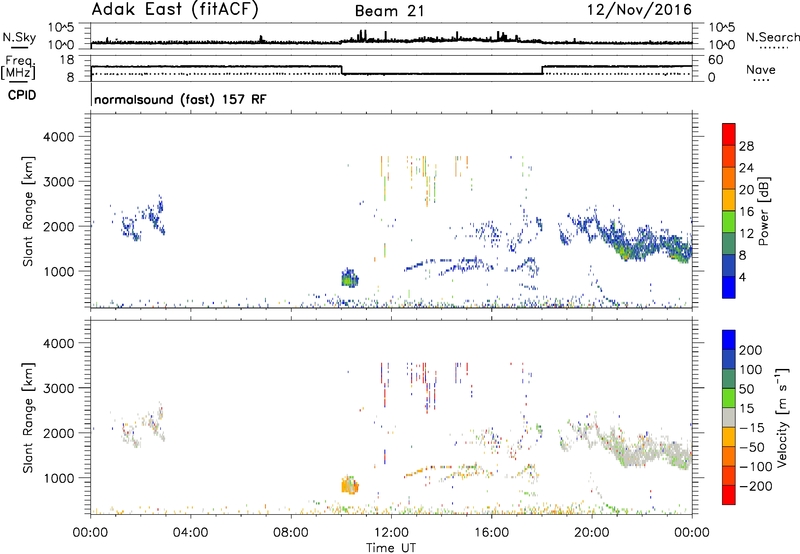Click the "4000" tick of the power panel
This screenshot has width=800, height=554.
coord(59,137)
